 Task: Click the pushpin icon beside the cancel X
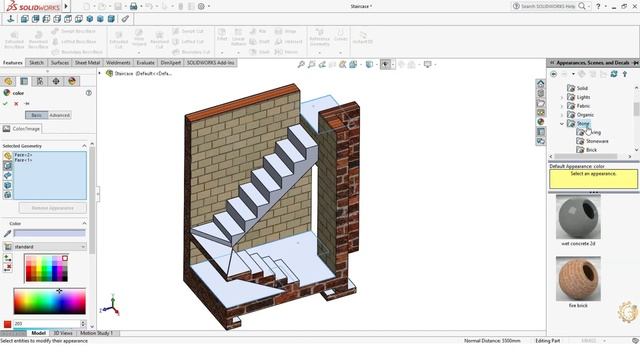click(x=27, y=104)
